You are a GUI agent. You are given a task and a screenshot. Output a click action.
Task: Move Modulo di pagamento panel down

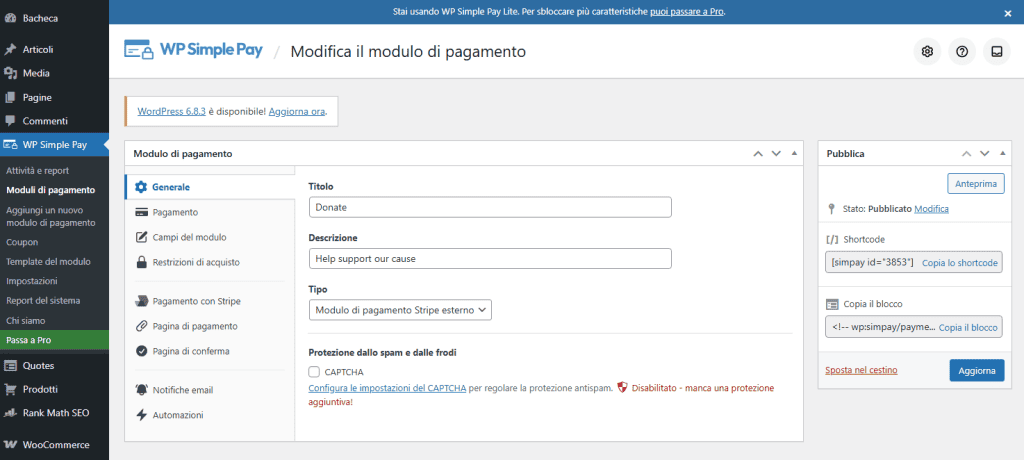776,154
